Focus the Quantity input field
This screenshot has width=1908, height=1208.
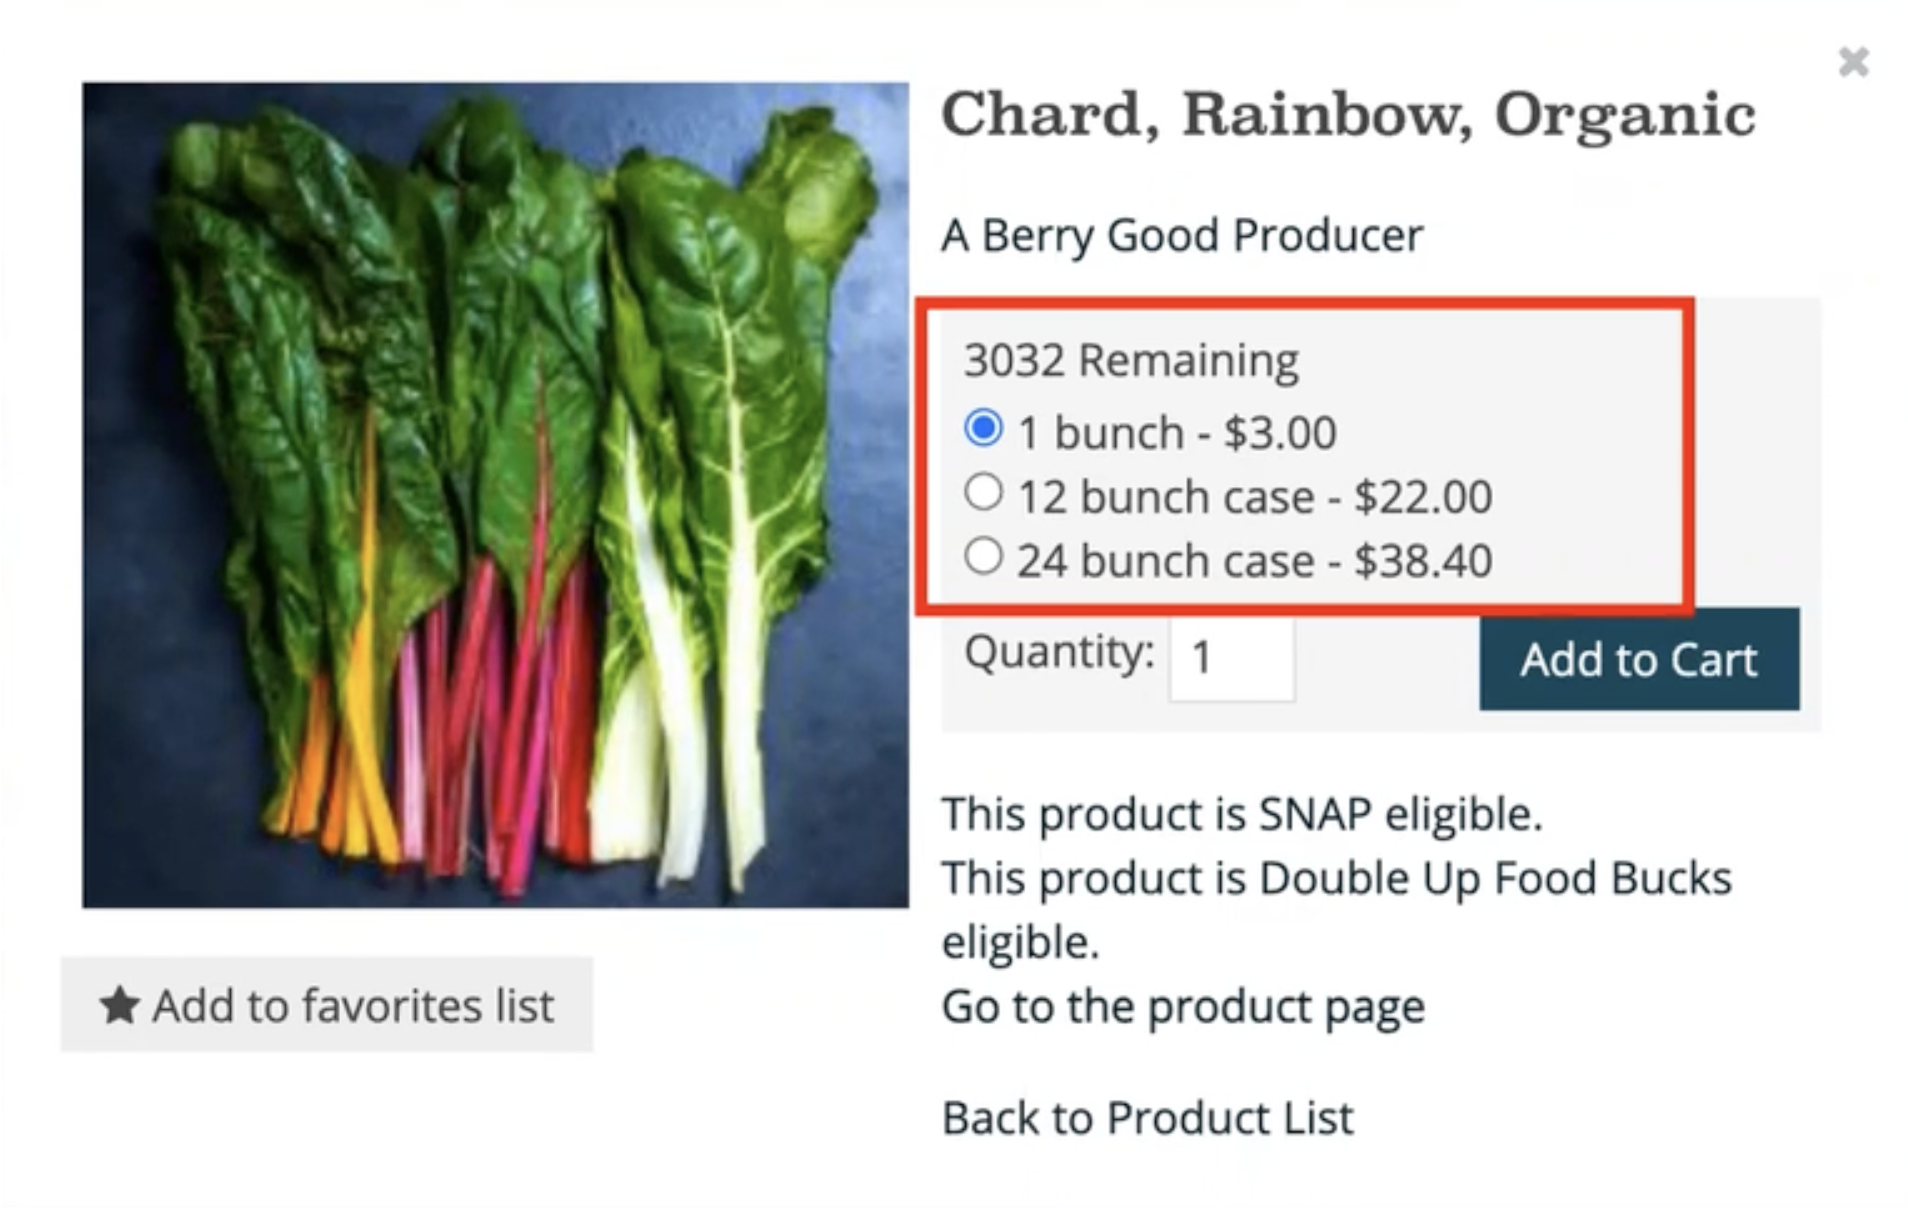[1231, 658]
